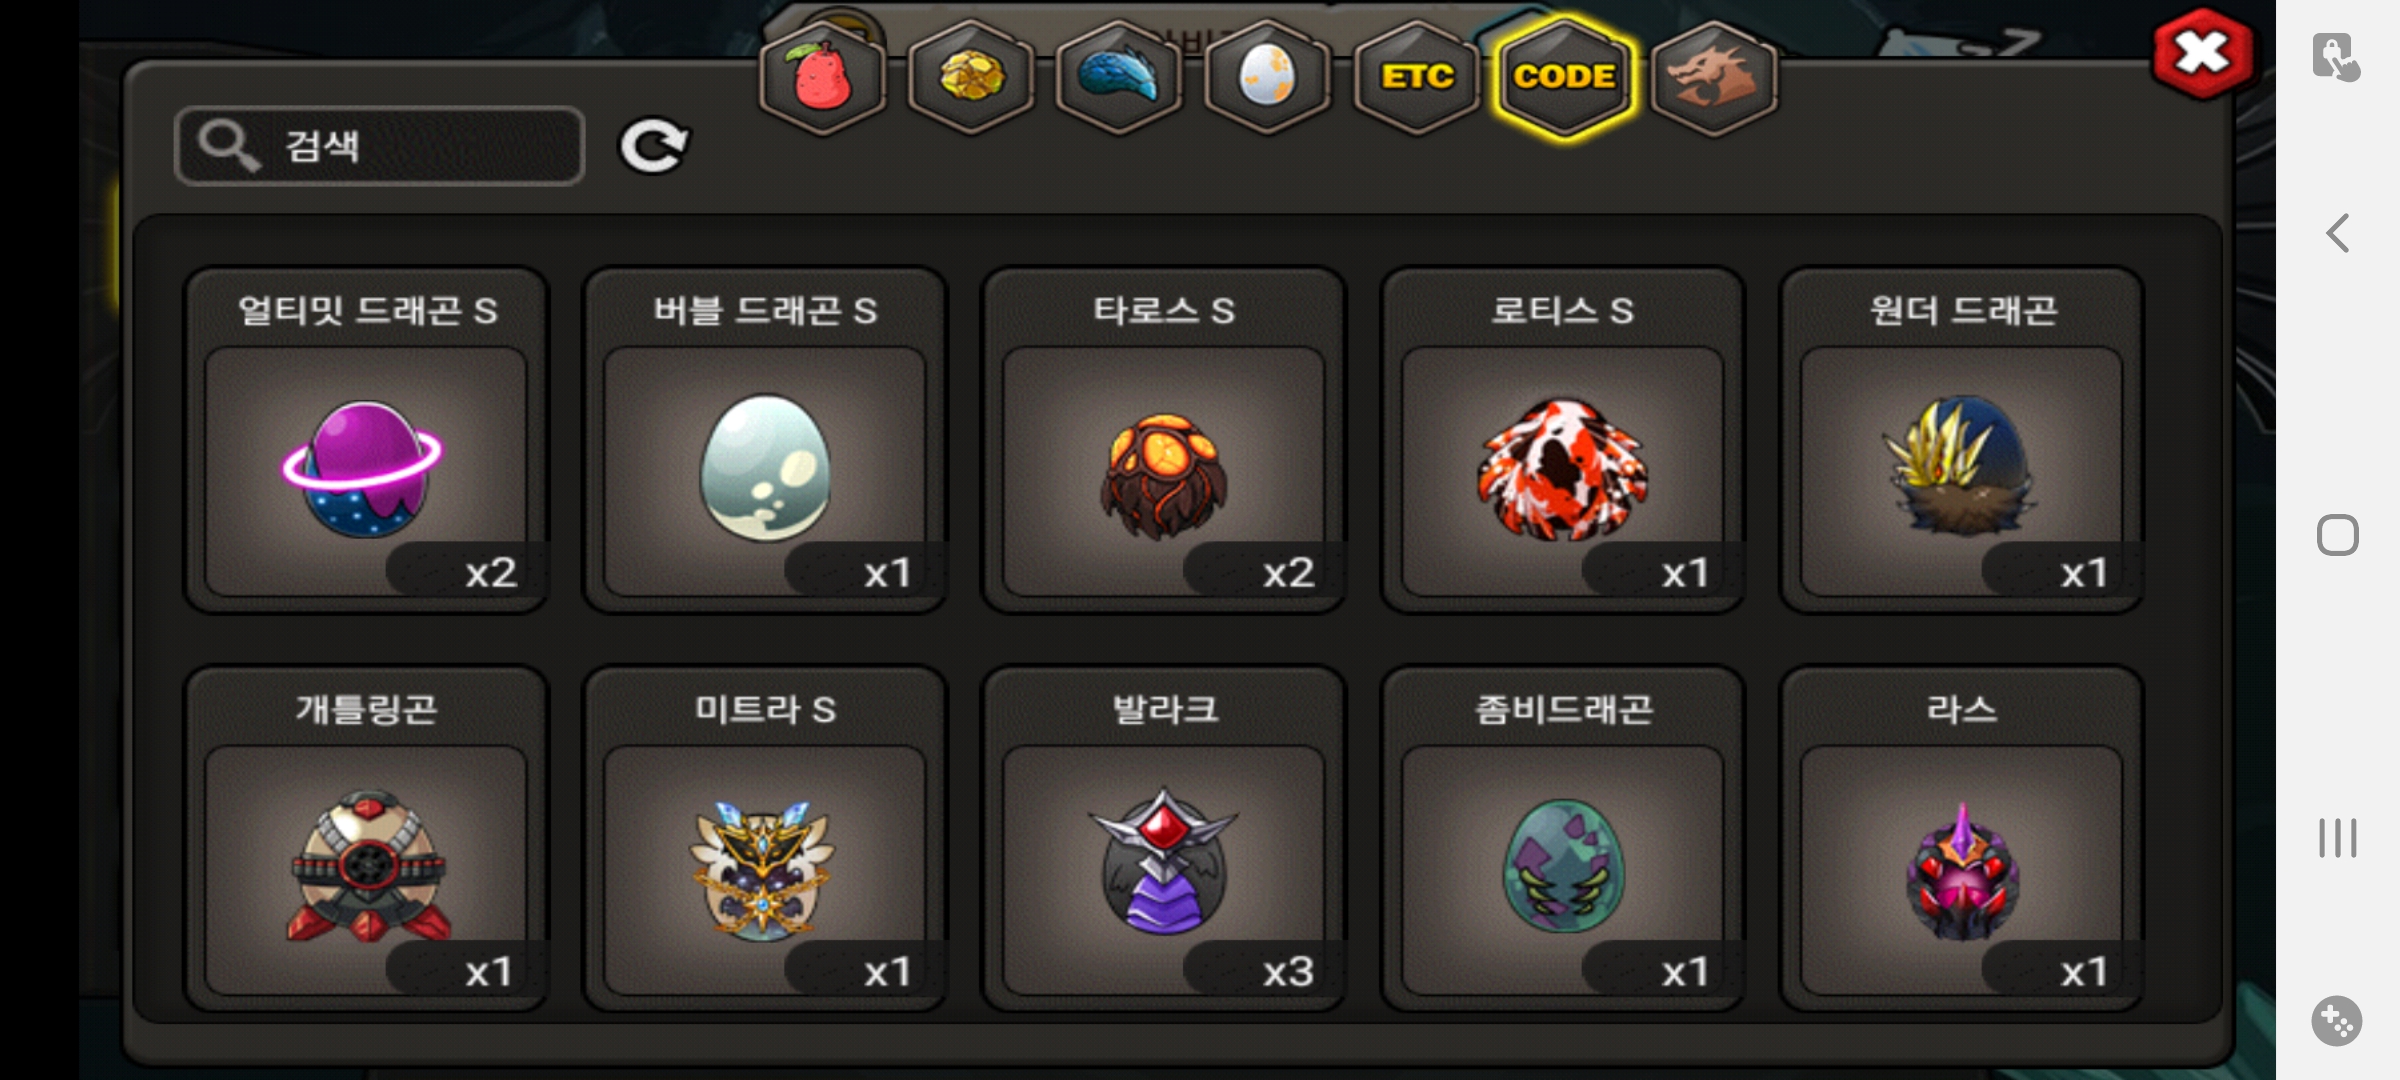Select the 개틀링곤 egg item
This screenshot has width=2400, height=1080.
366,839
